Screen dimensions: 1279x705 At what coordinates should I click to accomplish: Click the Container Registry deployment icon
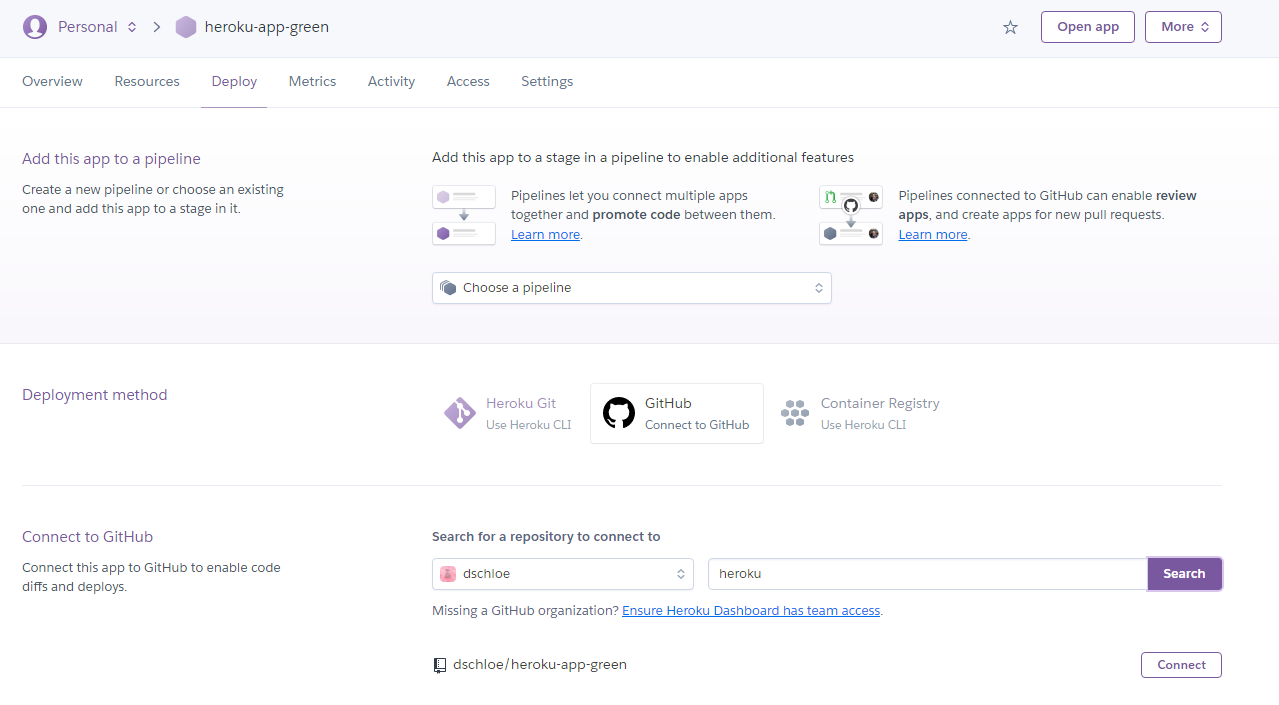coord(794,412)
